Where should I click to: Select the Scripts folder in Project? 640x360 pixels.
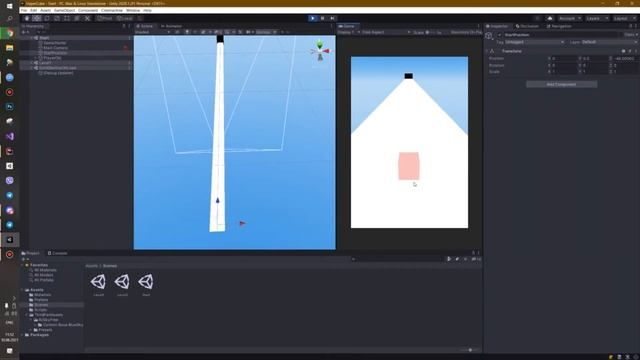40,310
